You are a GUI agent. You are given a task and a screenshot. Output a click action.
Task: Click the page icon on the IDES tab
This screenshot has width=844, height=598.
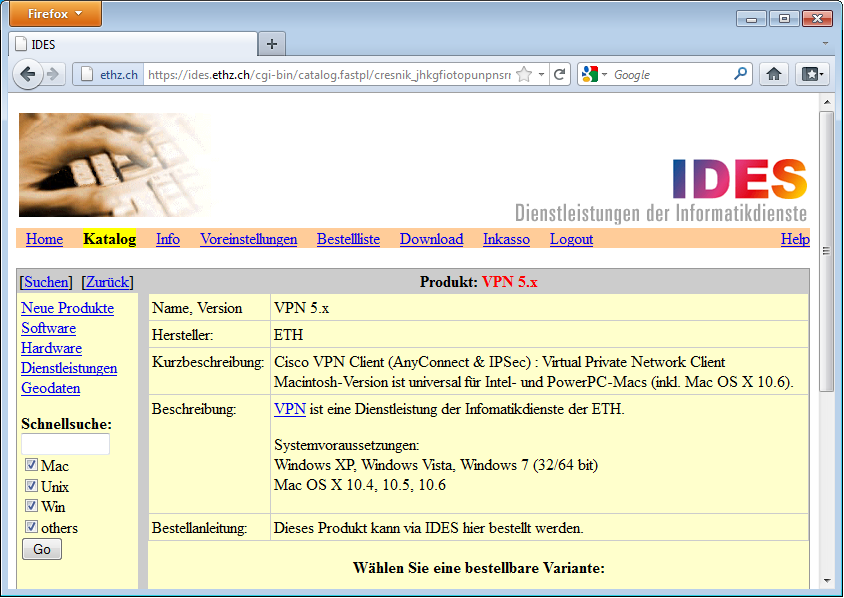21,44
